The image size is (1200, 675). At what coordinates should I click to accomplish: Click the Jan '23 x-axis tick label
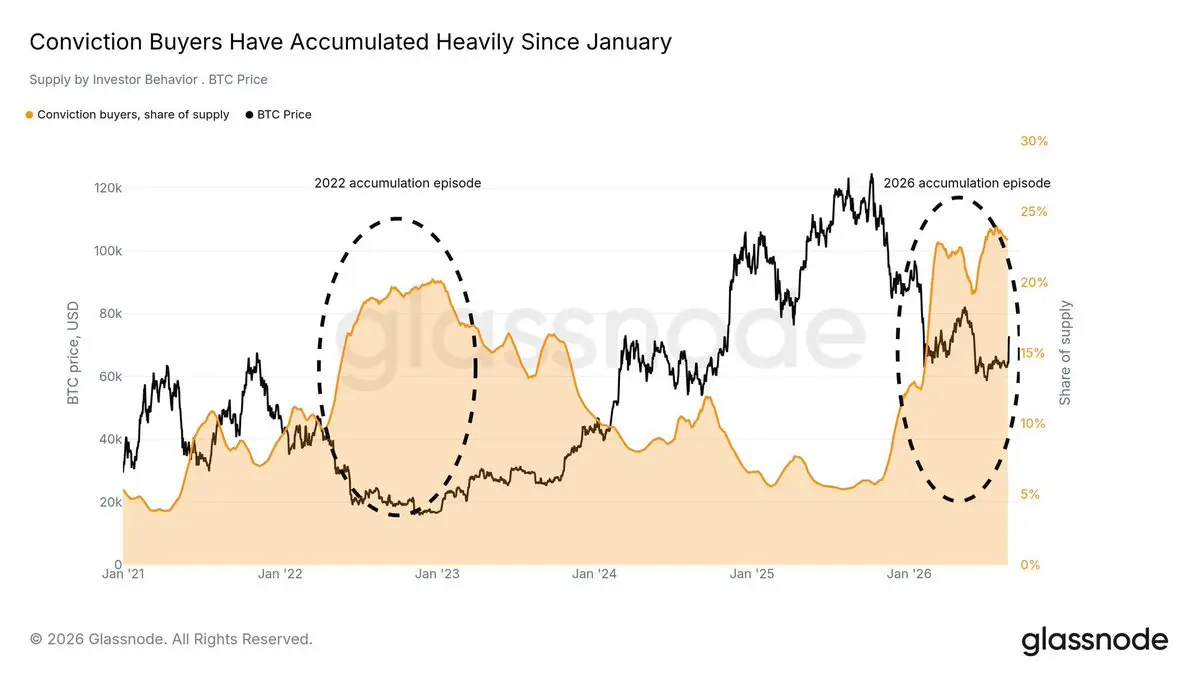click(x=437, y=574)
